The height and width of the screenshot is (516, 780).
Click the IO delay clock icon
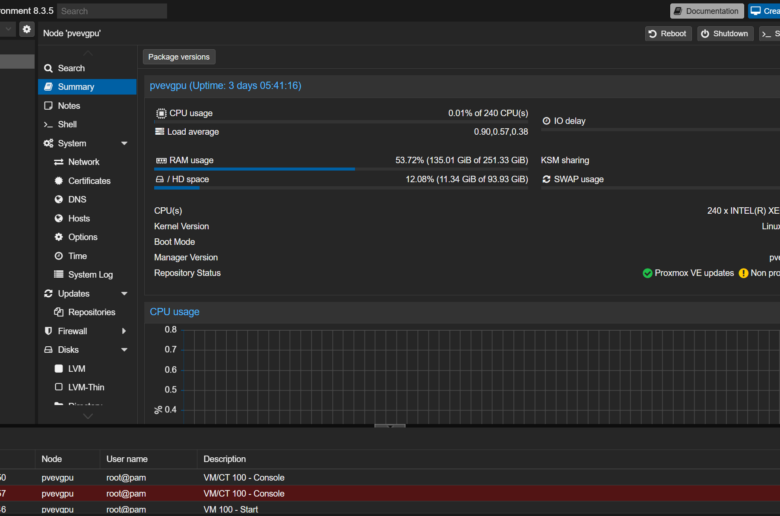pyautogui.click(x=546, y=121)
